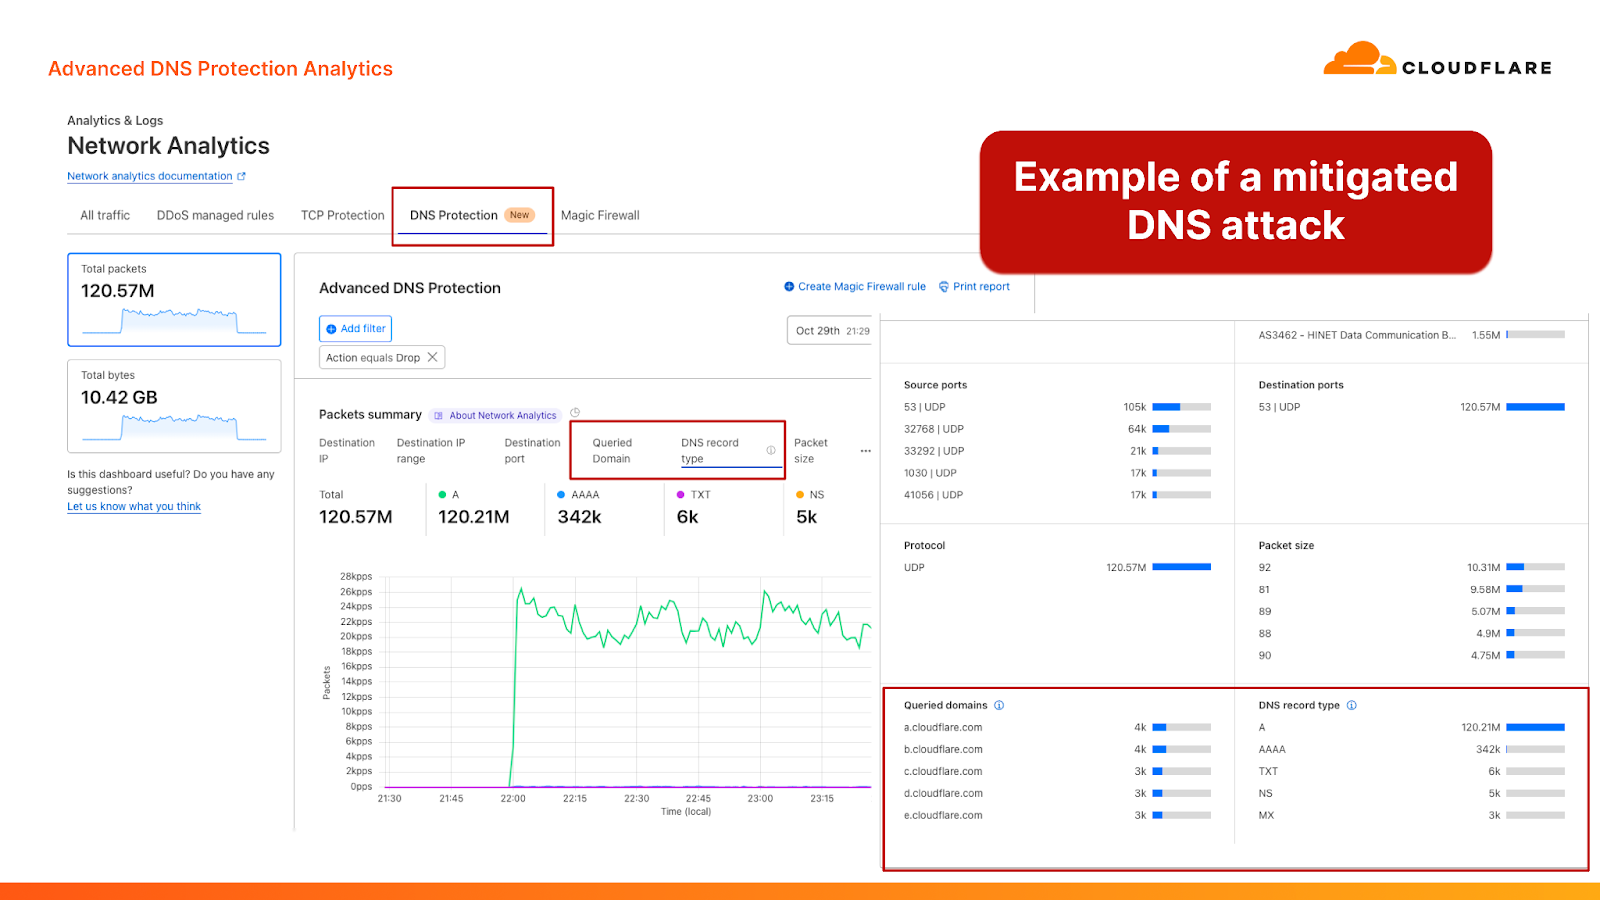Click the Add filter button
1600x900 pixels.
[x=356, y=328]
